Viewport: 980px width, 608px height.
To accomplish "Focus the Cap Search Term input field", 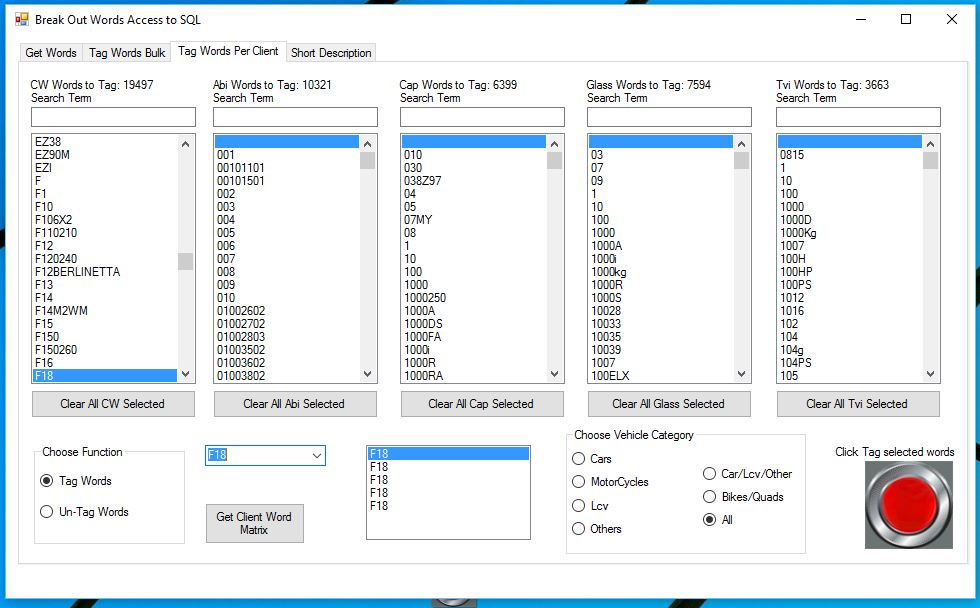I will pos(482,117).
